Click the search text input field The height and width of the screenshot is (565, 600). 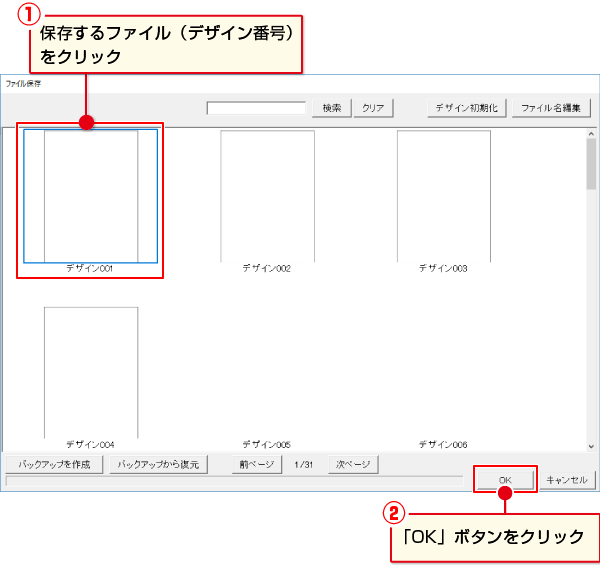pyautogui.click(x=256, y=108)
